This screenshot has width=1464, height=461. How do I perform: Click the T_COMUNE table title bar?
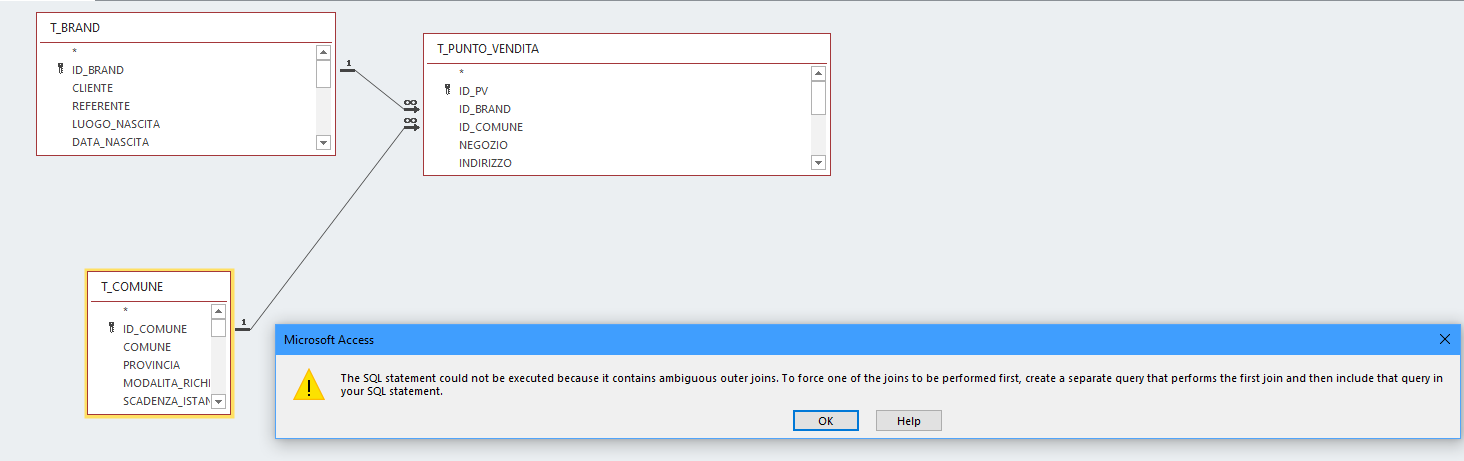tap(160, 287)
